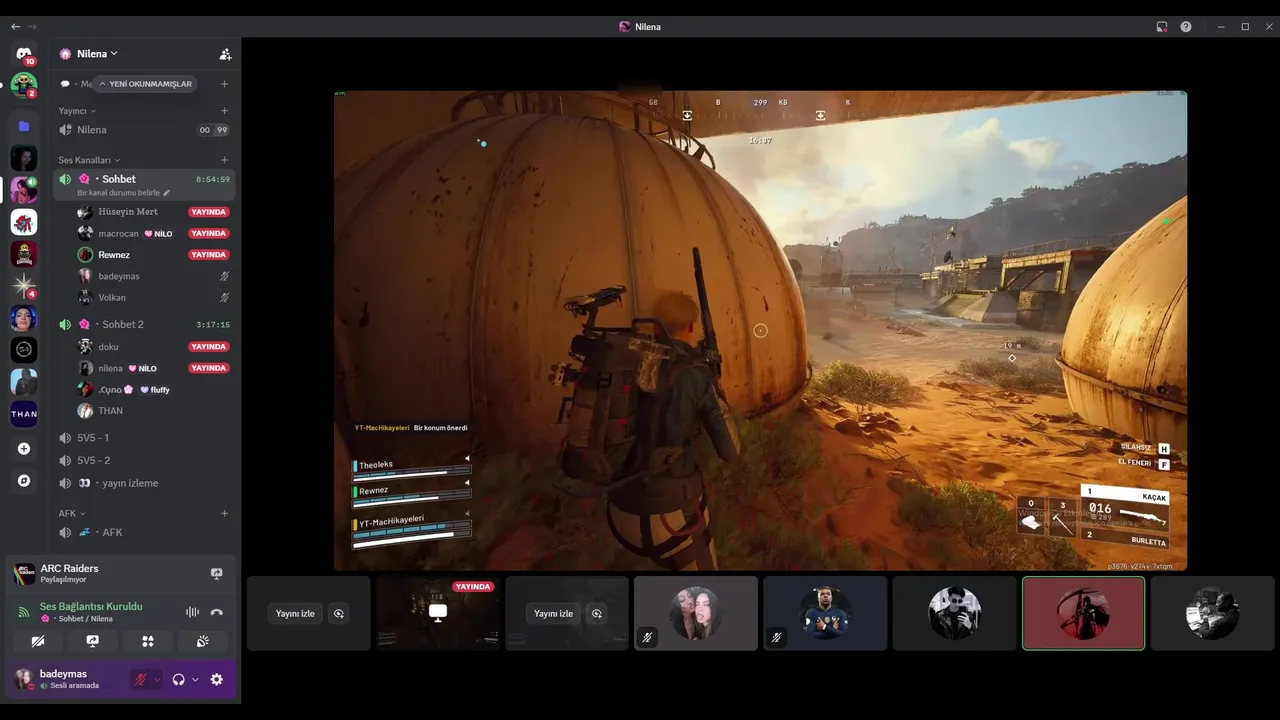Open Discord direct messages home icon
This screenshot has width=1280, height=720.
(24, 54)
